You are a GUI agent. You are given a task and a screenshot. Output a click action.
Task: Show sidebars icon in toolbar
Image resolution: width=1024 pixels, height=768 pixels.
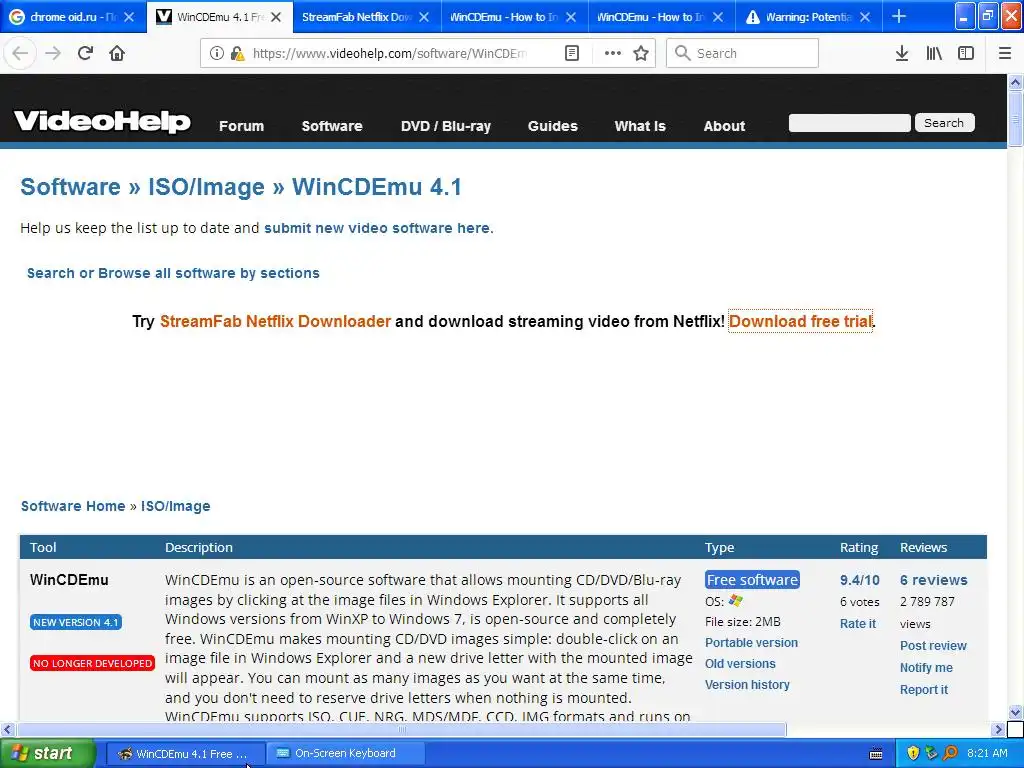[x=966, y=53]
